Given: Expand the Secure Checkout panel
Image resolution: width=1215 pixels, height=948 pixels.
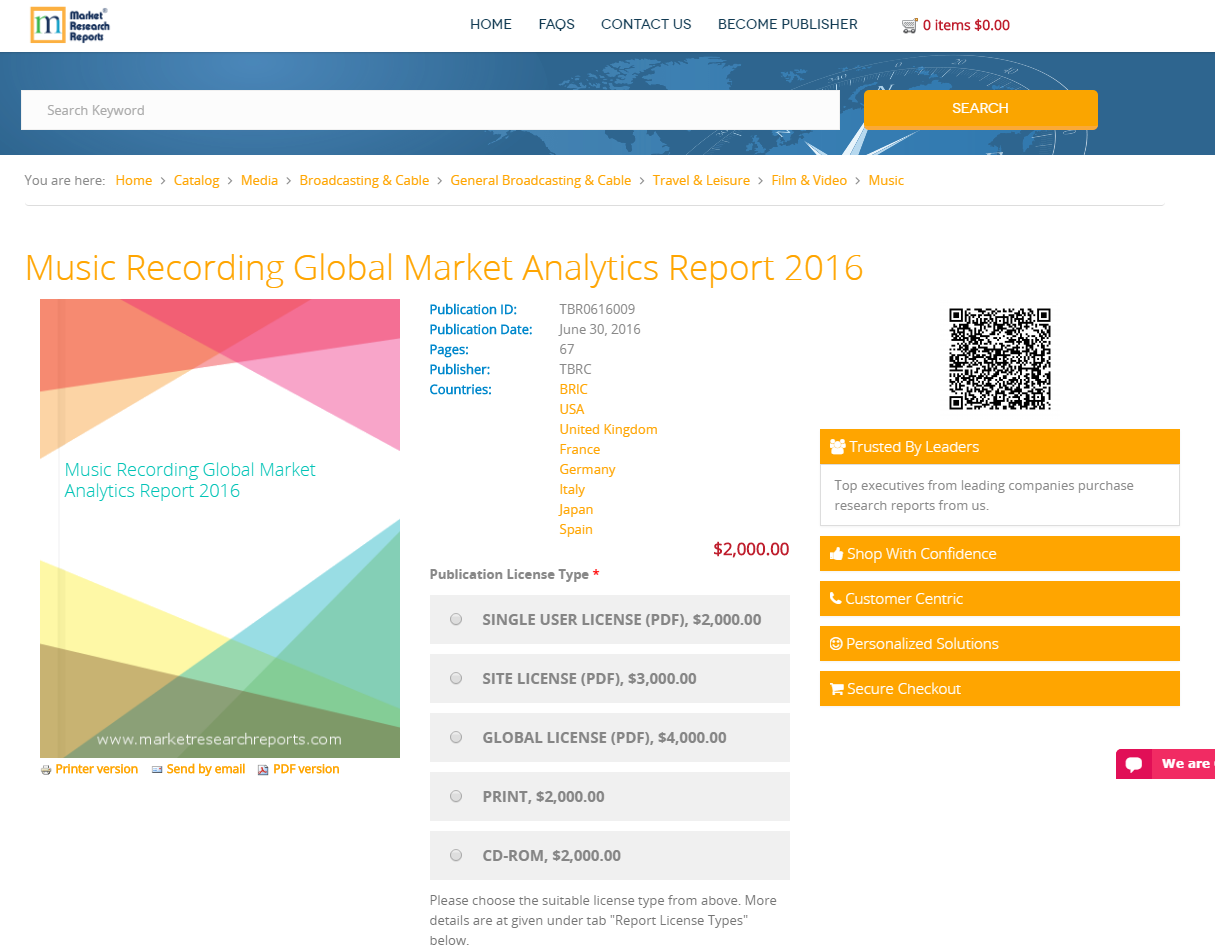Looking at the screenshot, I should pos(1000,689).
